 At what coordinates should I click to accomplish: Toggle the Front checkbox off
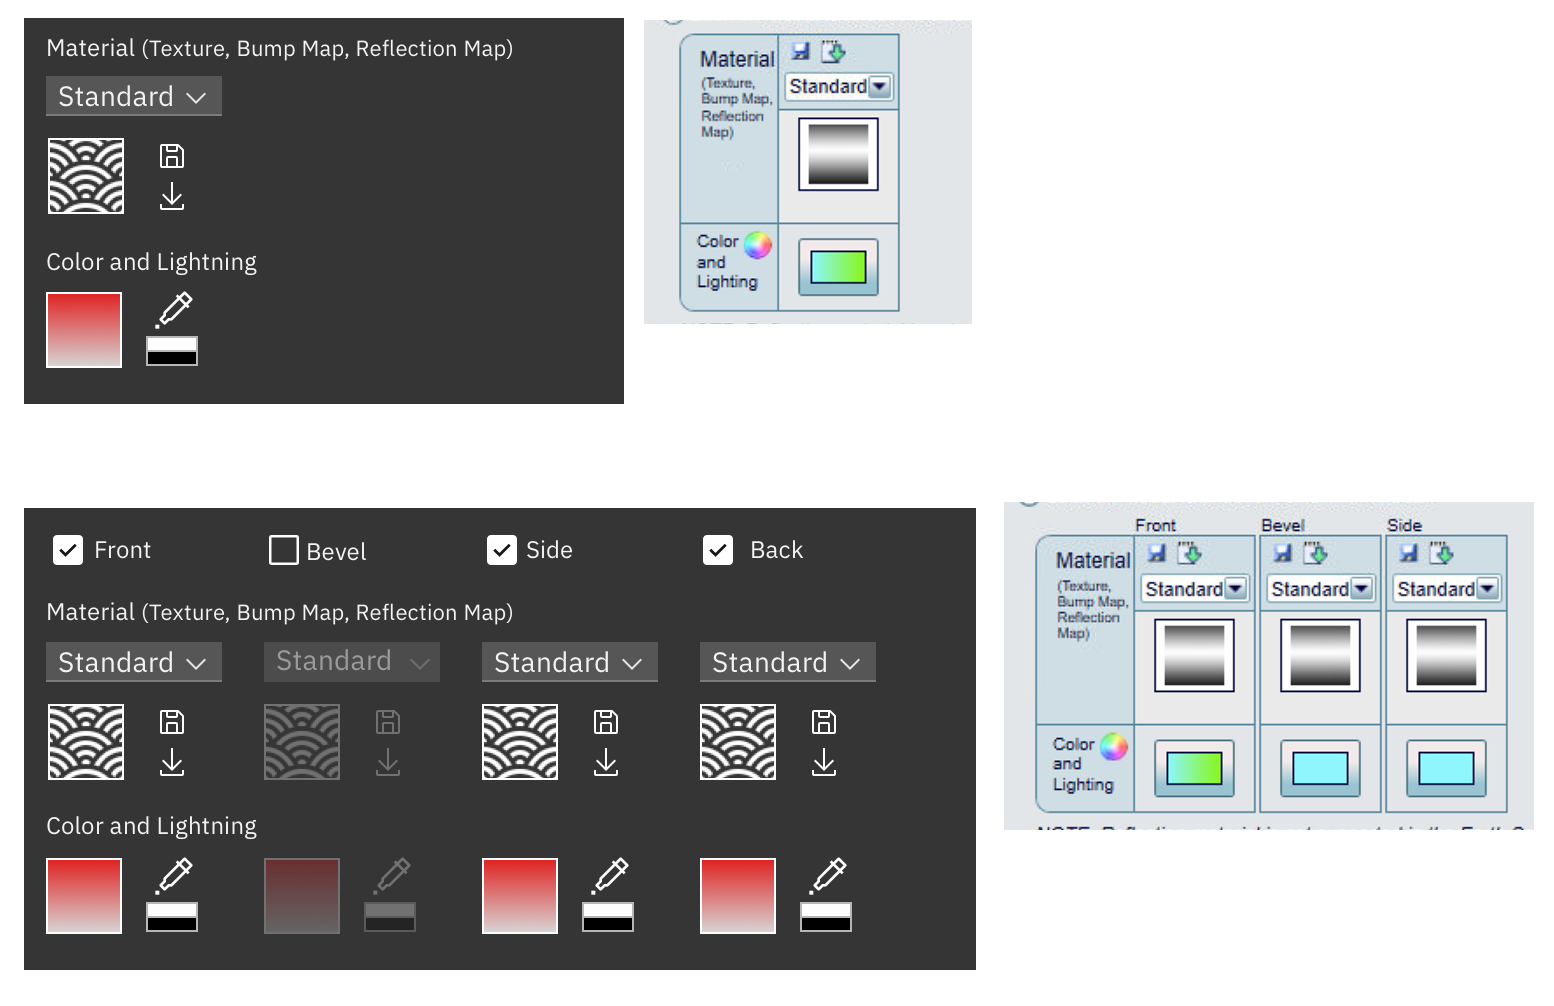pos(67,549)
